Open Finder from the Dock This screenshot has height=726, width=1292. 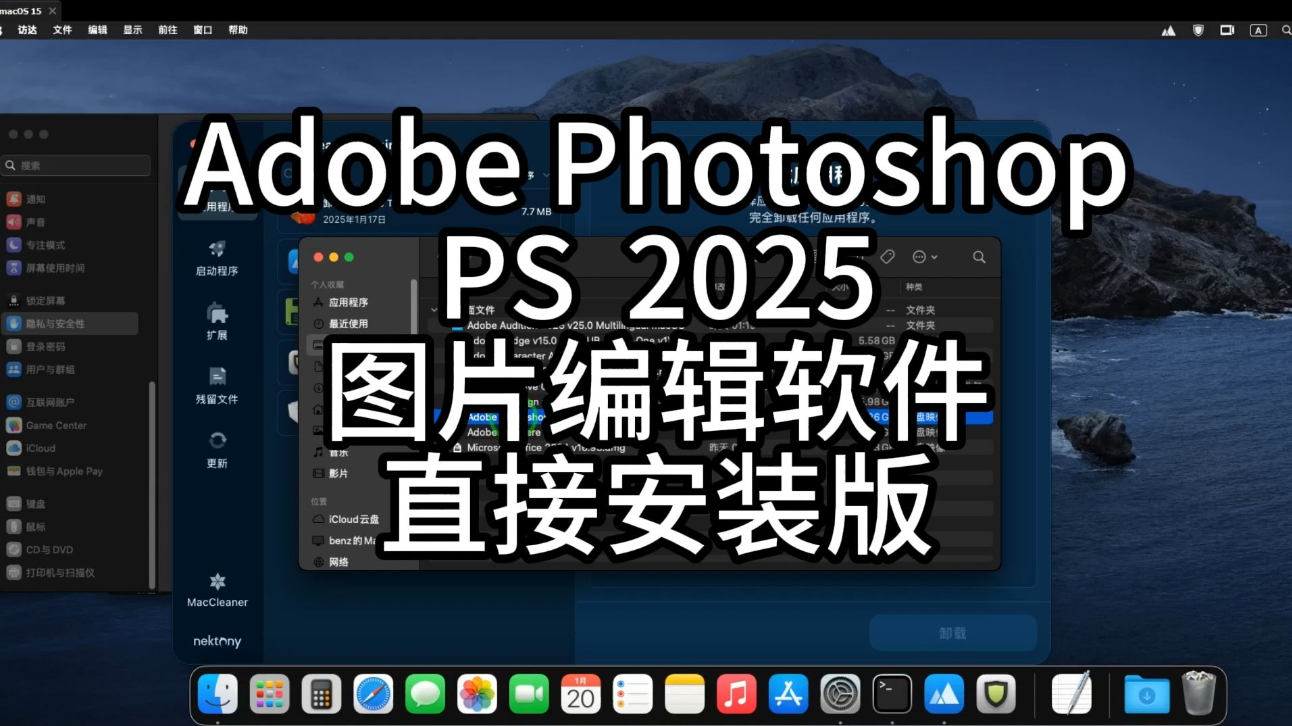click(x=217, y=693)
